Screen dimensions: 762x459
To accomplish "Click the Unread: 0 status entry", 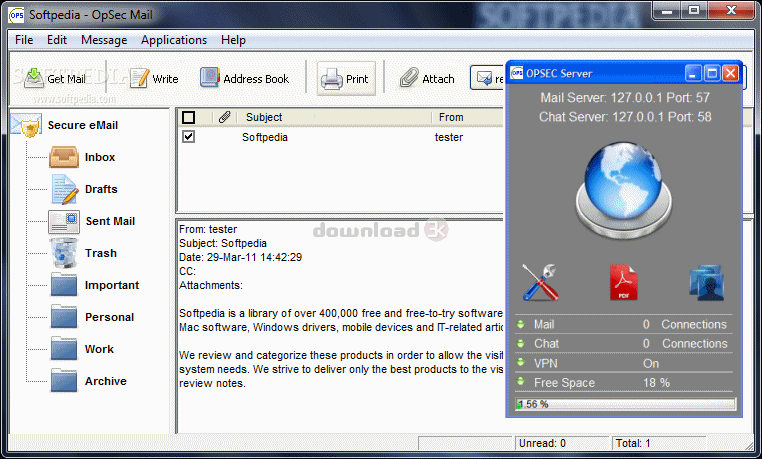I will coord(542,443).
